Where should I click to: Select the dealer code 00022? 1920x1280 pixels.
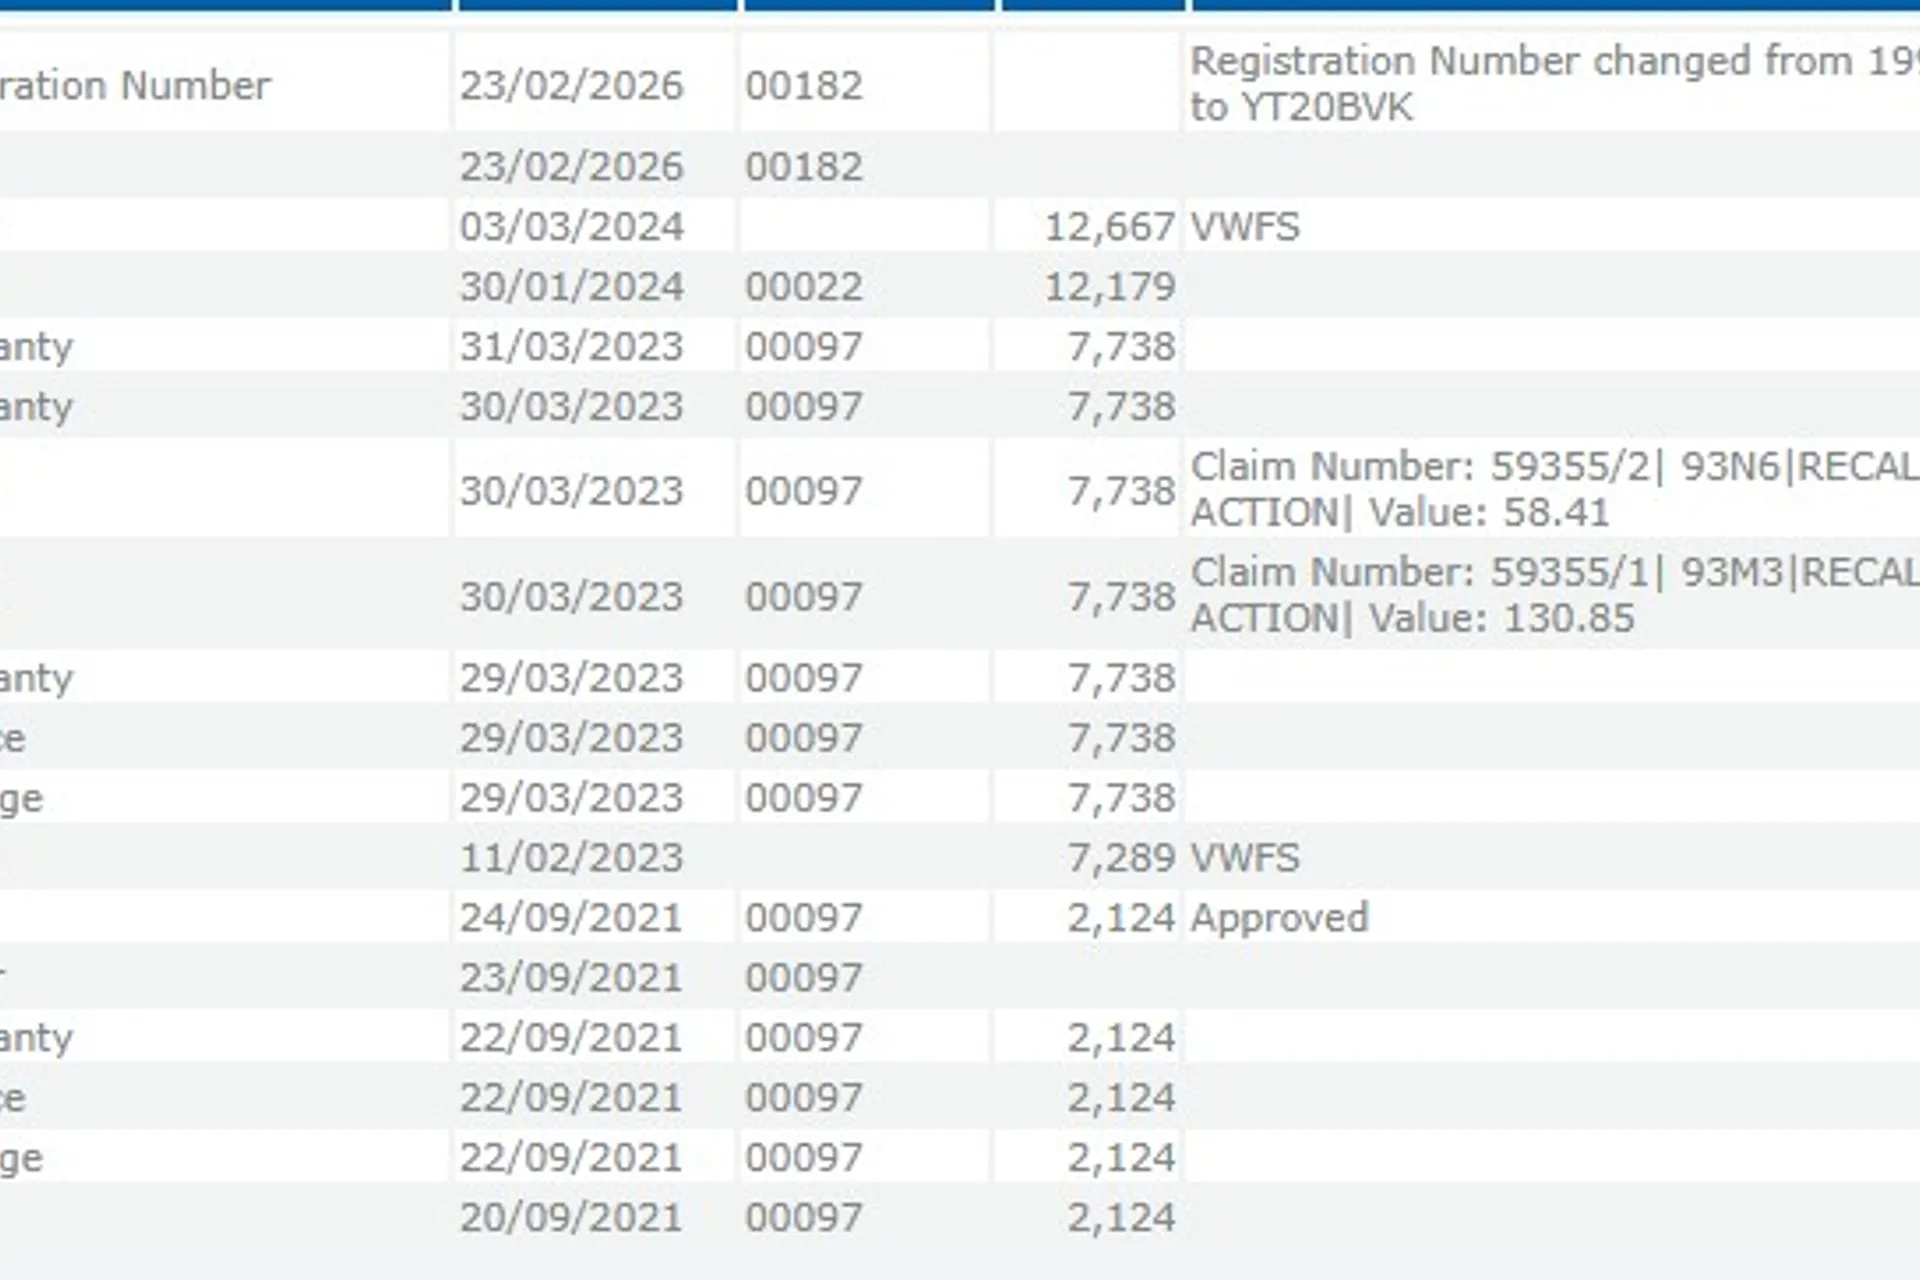click(x=803, y=287)
